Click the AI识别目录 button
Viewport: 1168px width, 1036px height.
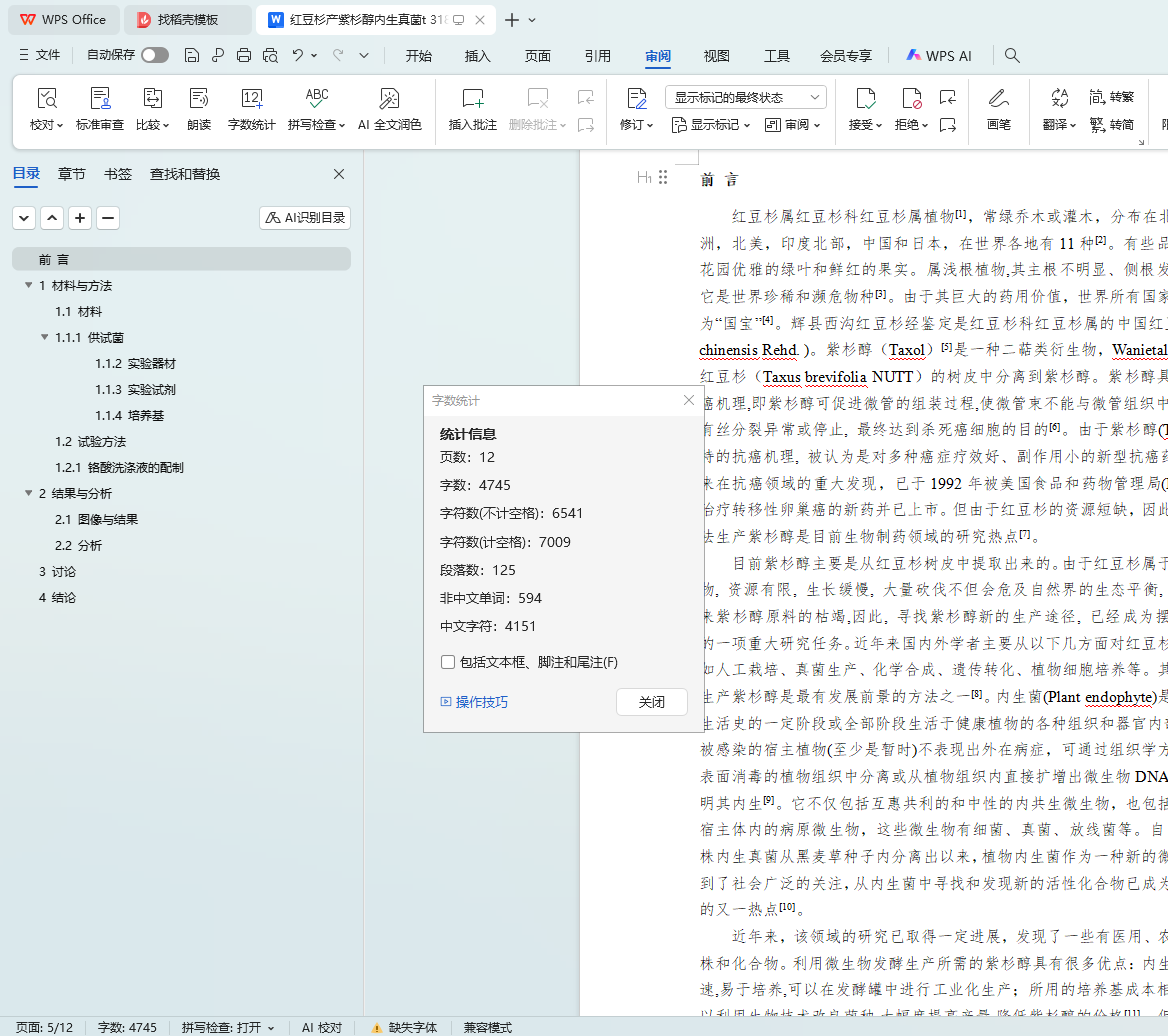point(305,217)
